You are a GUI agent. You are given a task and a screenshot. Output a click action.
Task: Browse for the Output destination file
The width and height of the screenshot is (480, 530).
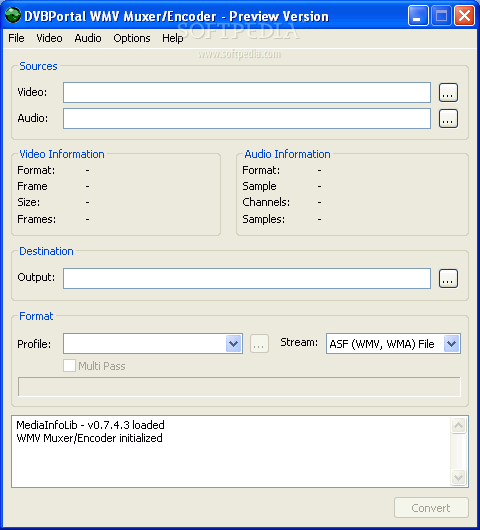click(448, 279)
